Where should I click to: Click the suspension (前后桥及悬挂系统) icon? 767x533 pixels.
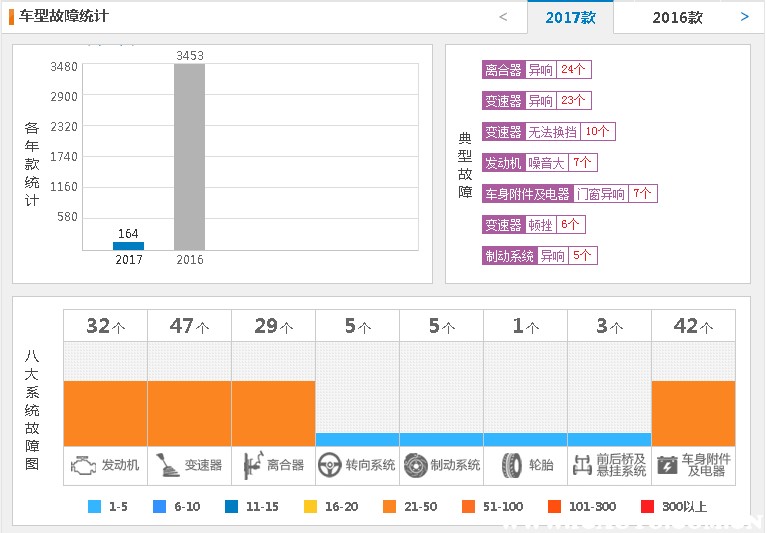[x=582, y=465]
